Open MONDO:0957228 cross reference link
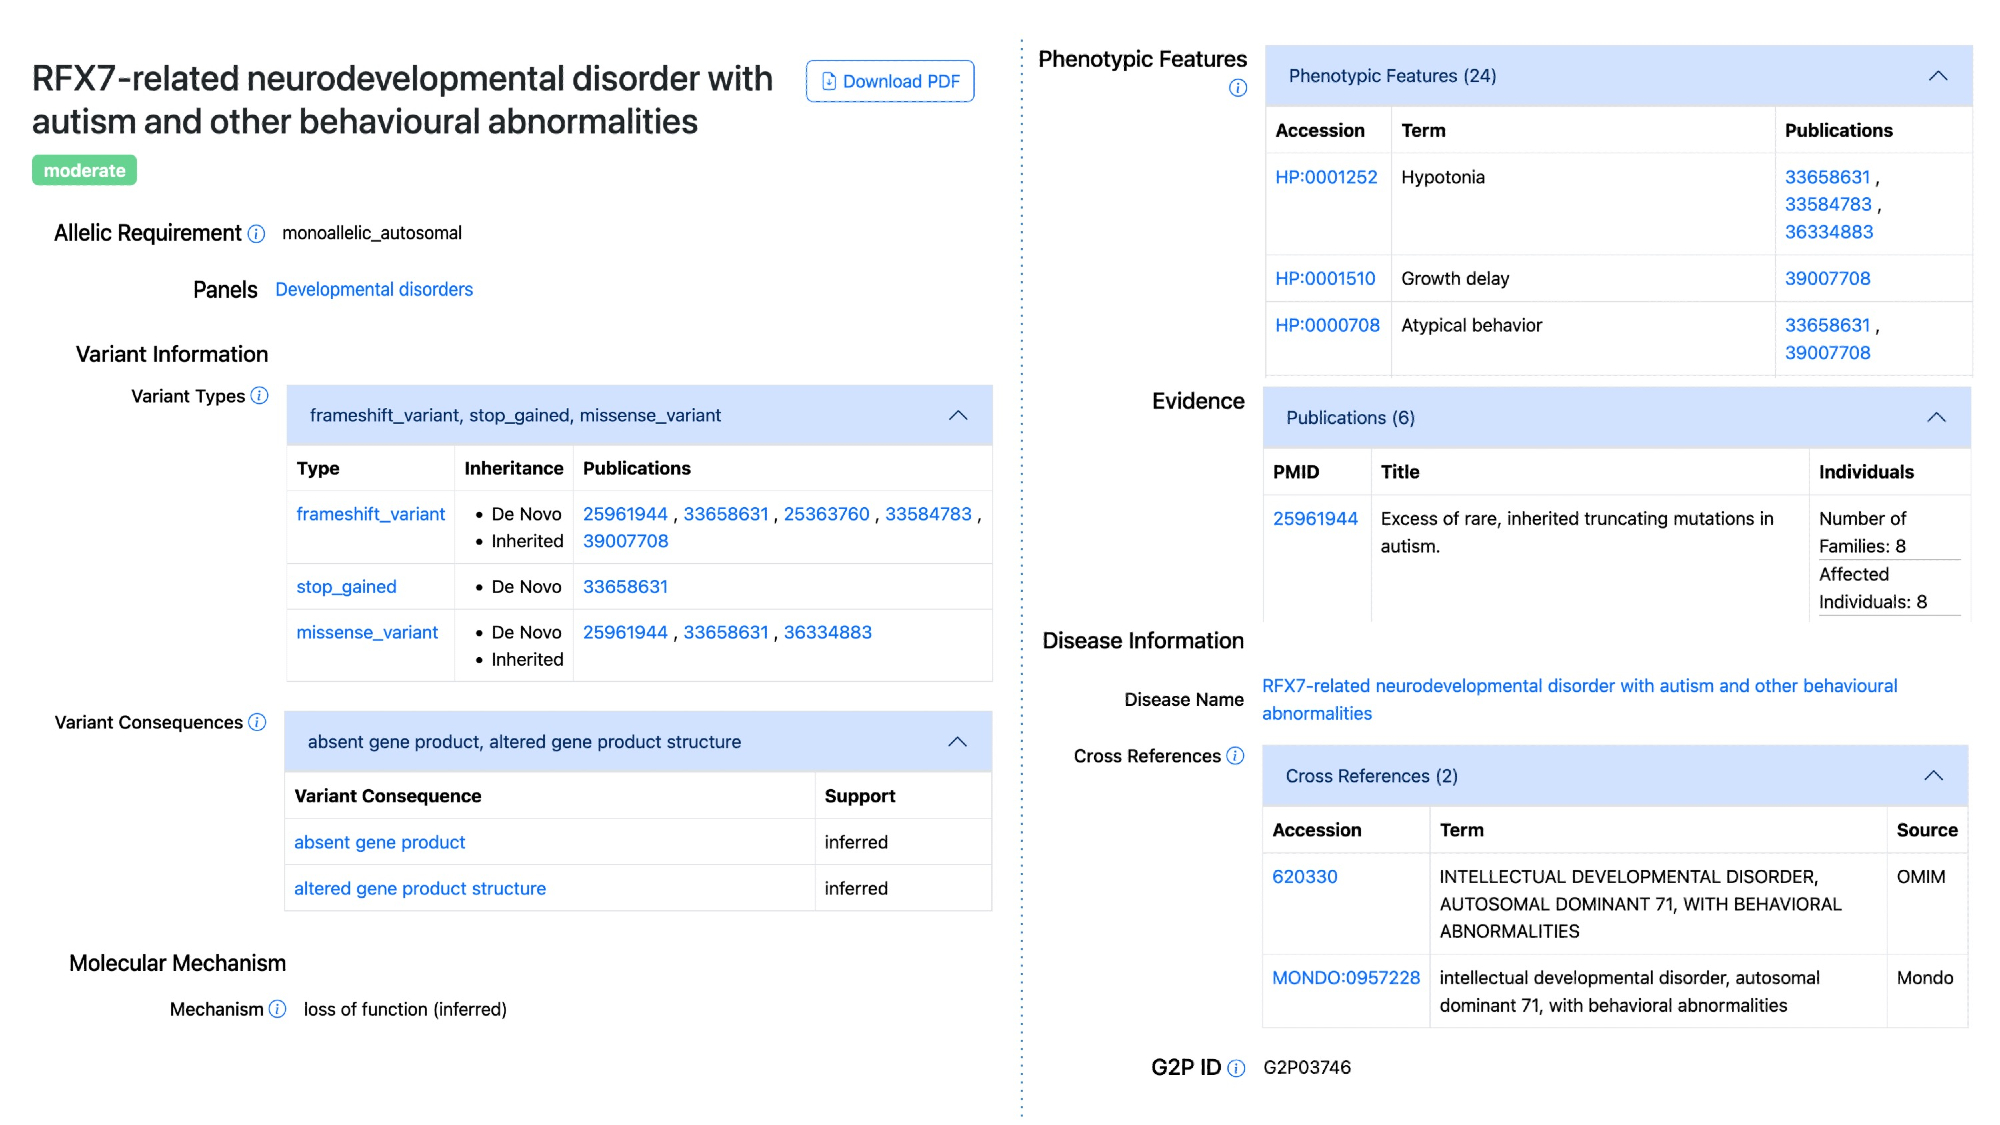2000x1125 pixels. (x=1345, y=978)
